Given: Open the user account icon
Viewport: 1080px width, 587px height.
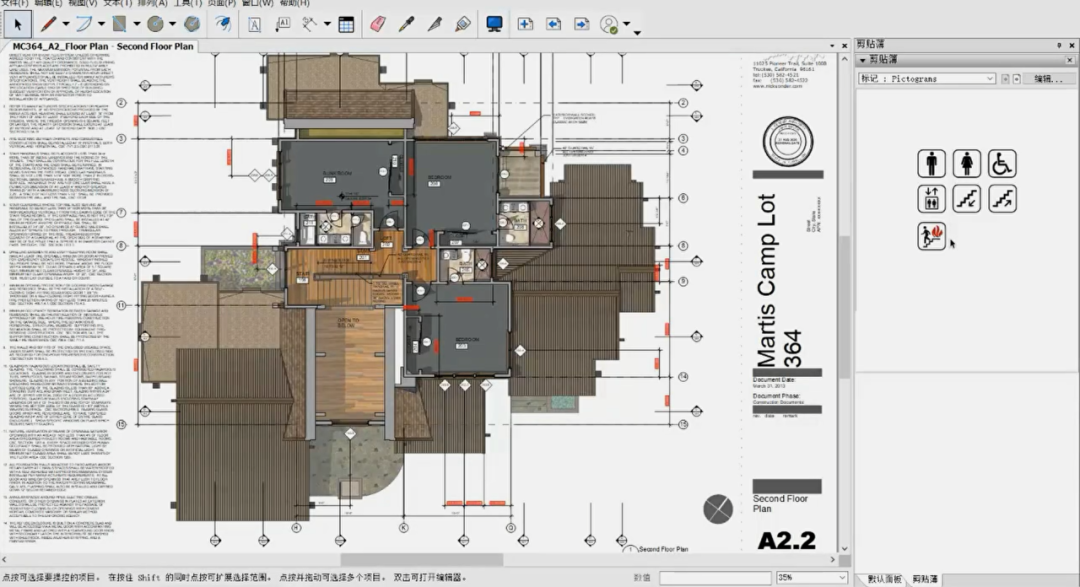Looking at the screenshot, I should pyautogui.click(x=609, y=25).
